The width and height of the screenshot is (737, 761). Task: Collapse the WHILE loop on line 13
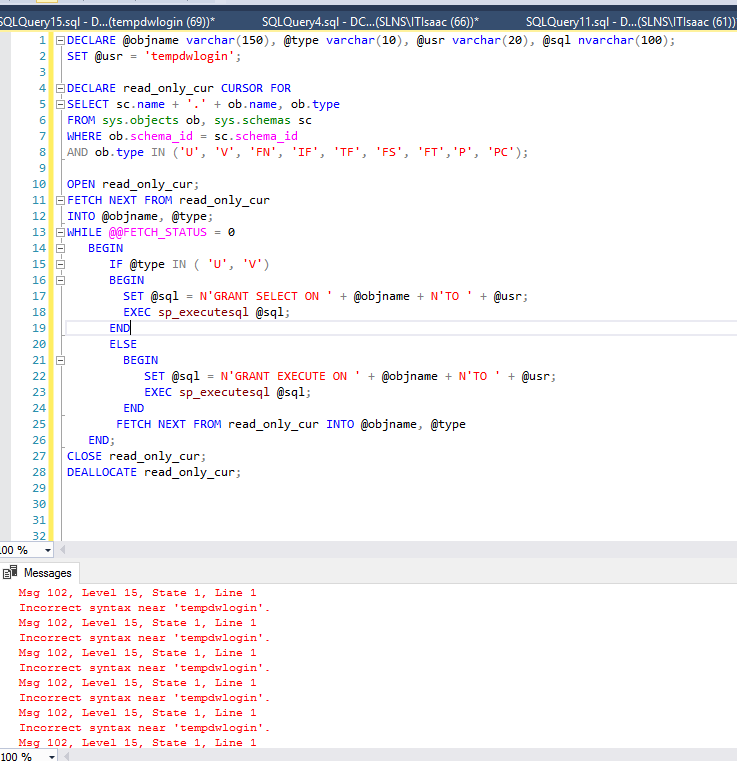coord(61,232)
